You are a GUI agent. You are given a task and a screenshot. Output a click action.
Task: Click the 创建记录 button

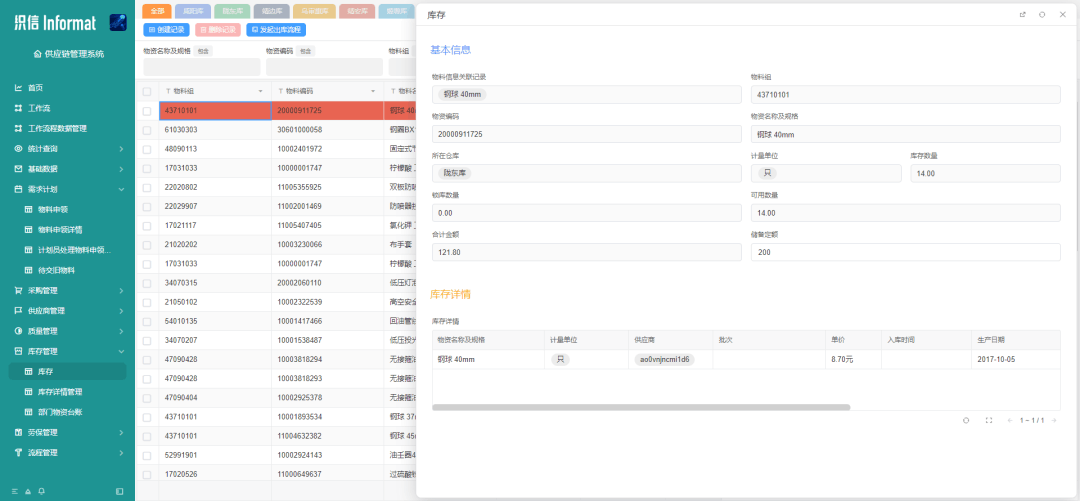tap(167, 30)
